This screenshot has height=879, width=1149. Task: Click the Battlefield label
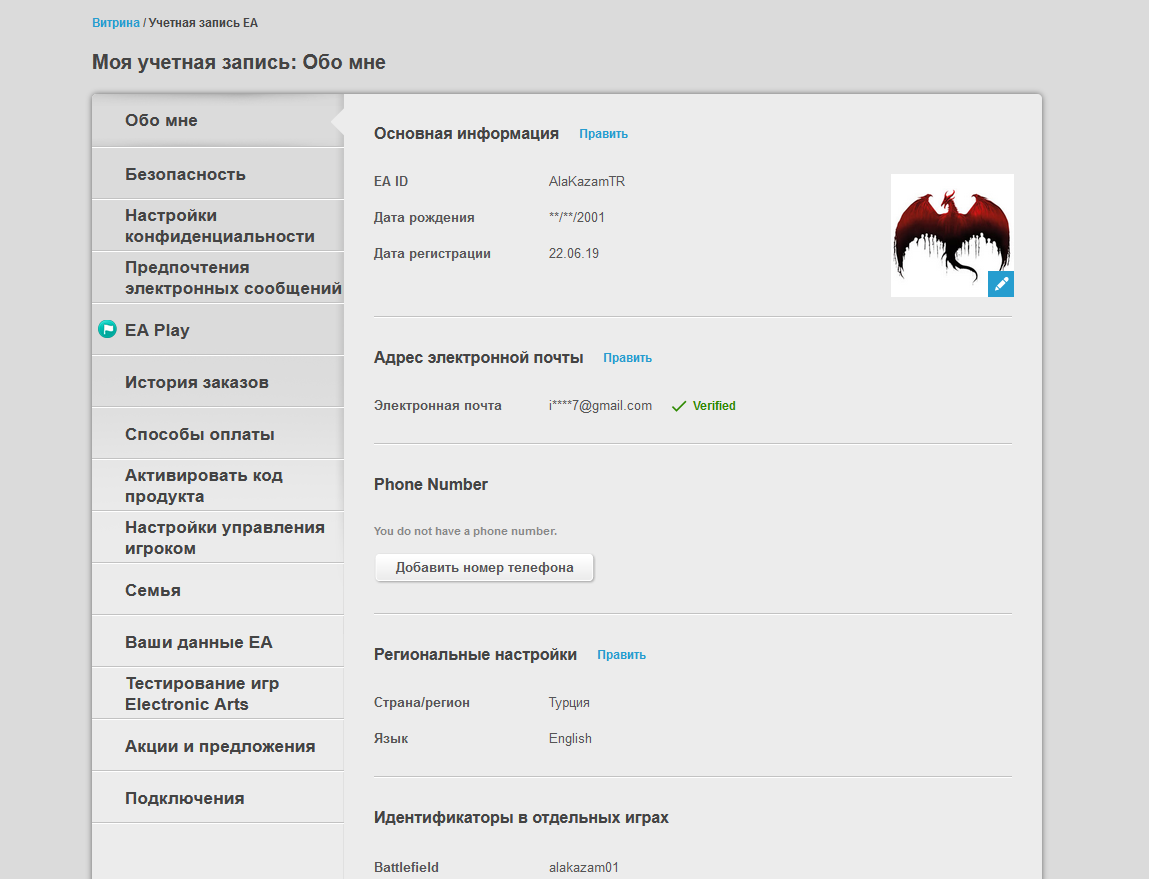point(406,867)
